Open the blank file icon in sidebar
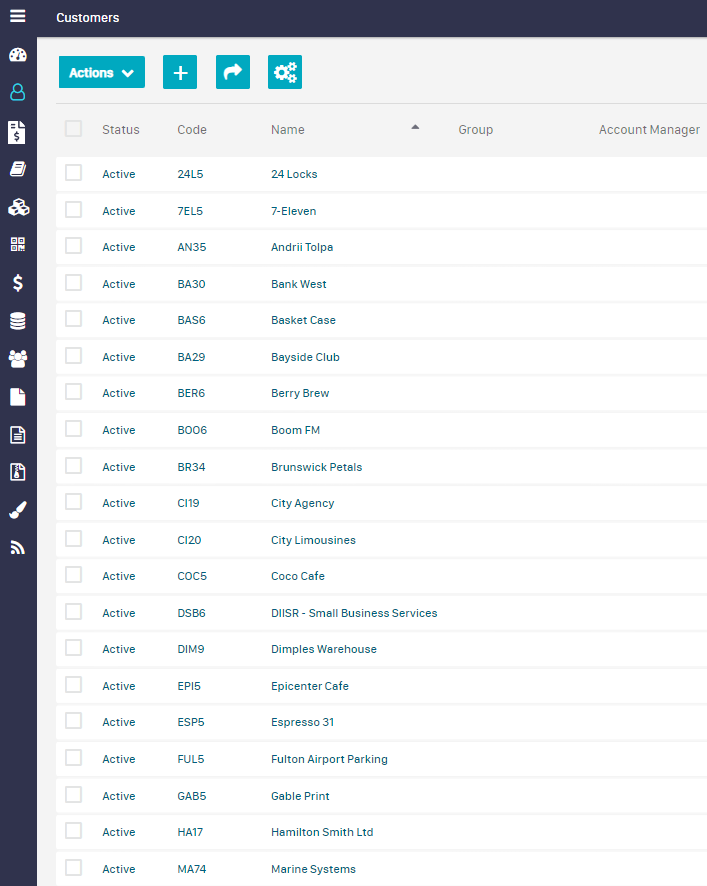Image resolution: width=707 pixels, height=886 pixels. tap(18, 397)
